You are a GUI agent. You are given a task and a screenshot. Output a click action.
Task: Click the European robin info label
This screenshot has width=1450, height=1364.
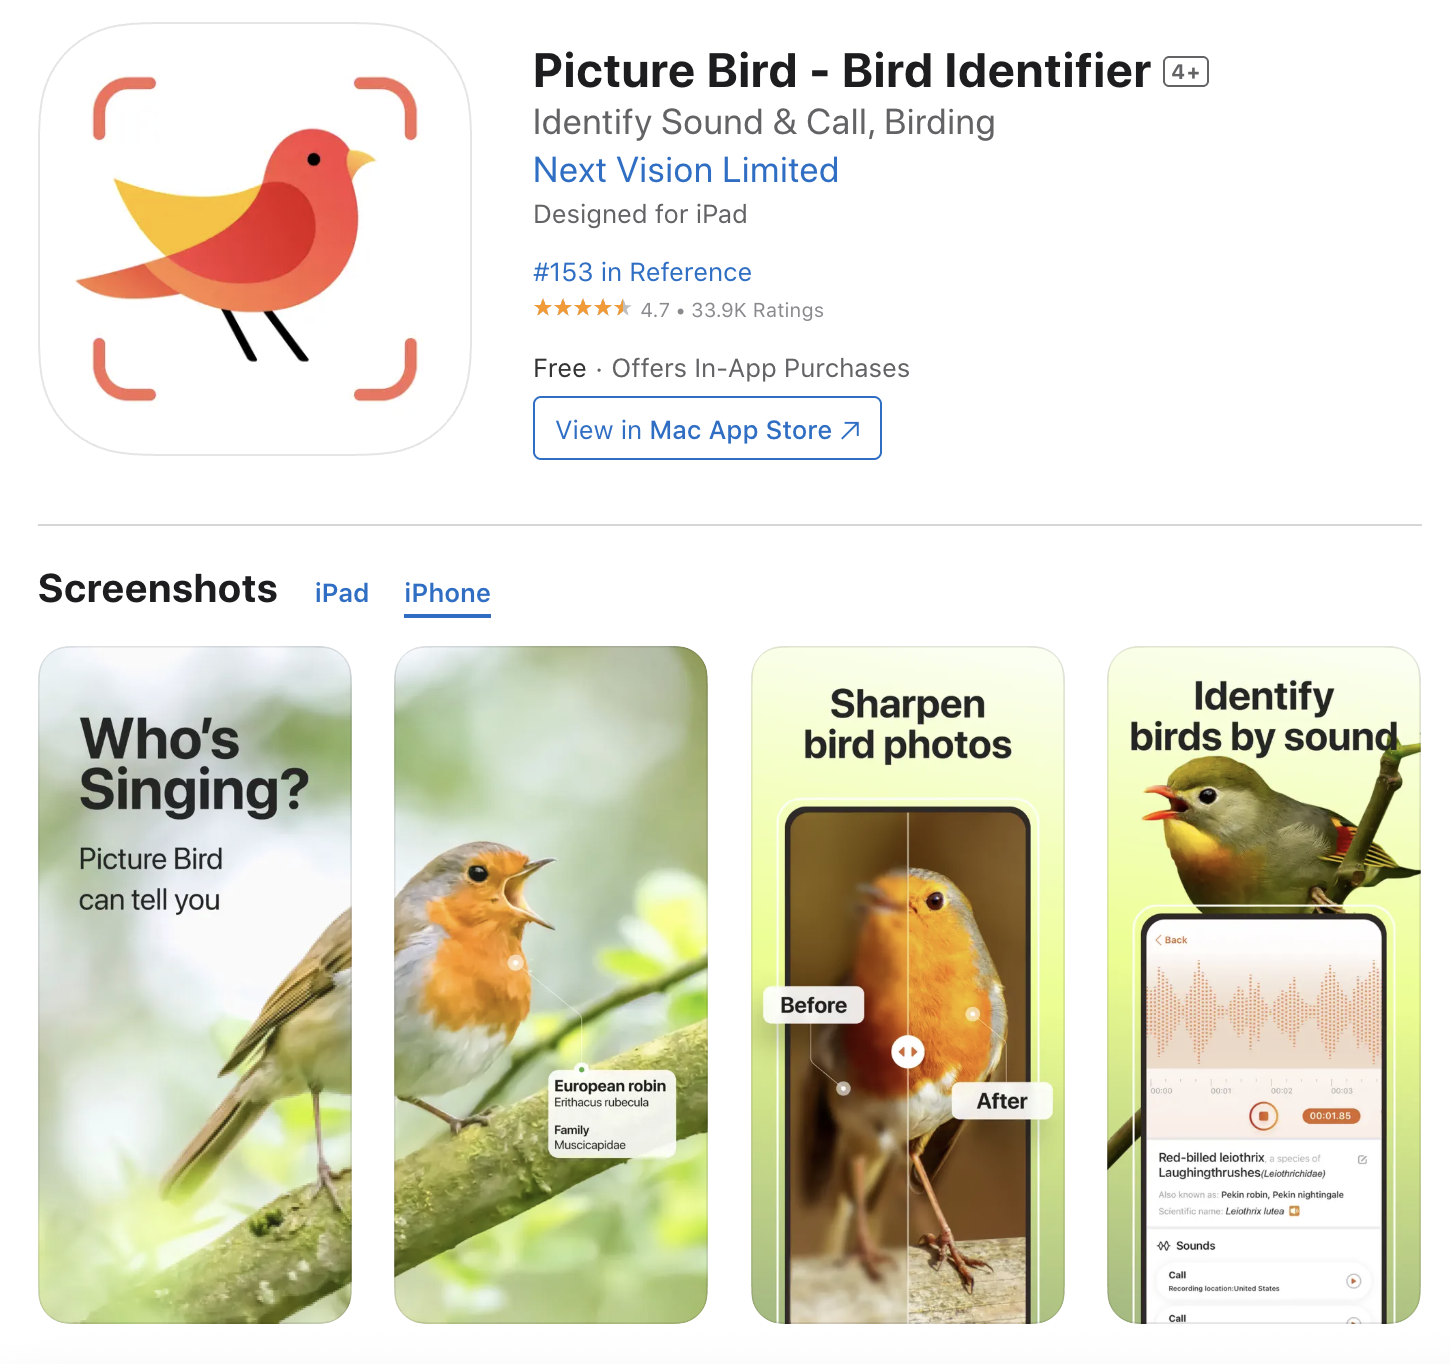[612, 1115]
